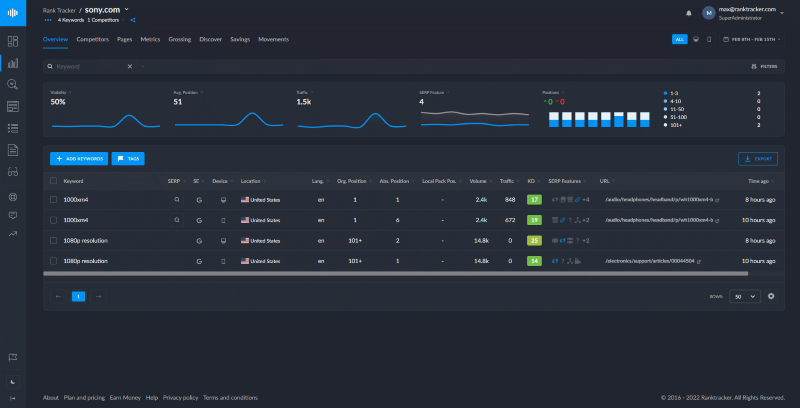Open the user account dropdown arrow

(782, 13)
